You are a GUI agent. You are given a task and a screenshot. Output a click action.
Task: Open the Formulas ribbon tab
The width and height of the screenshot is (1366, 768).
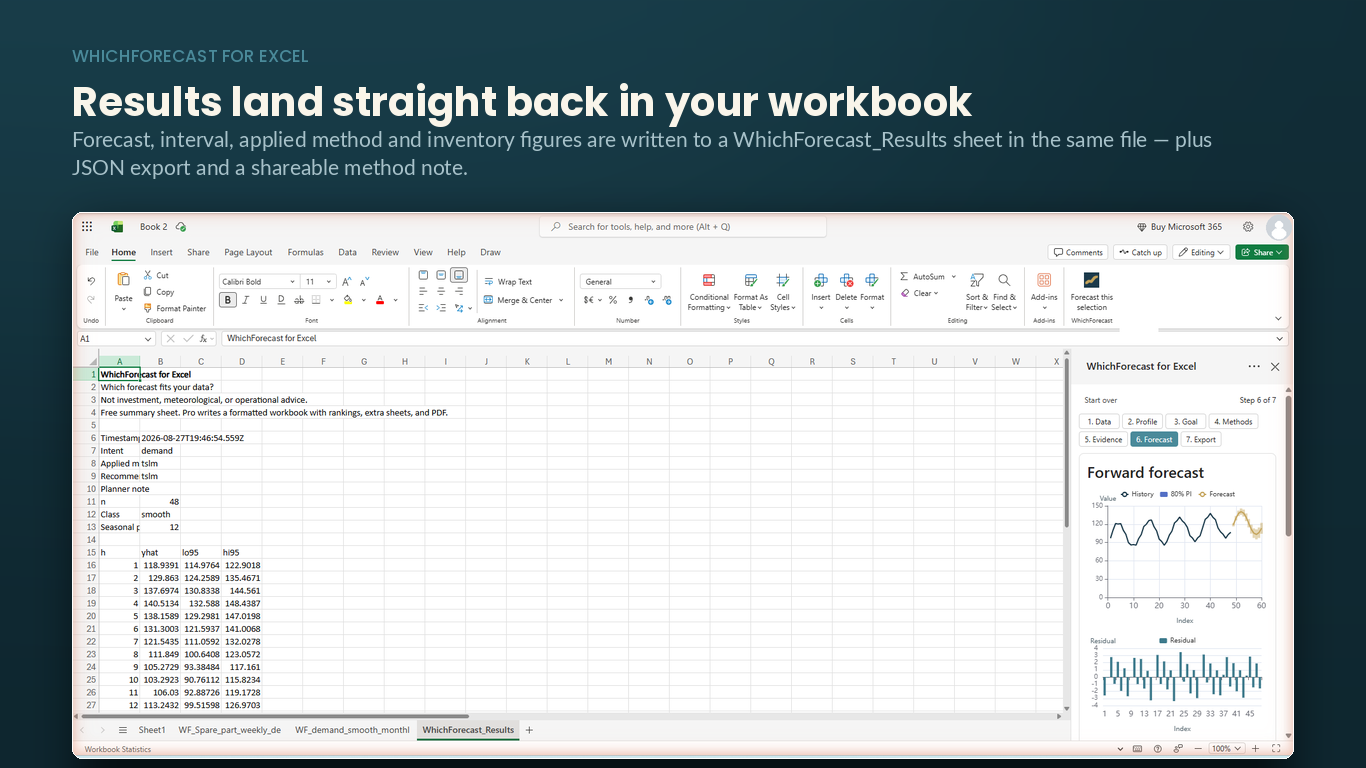pyautogui.click(x=305, y=253)
